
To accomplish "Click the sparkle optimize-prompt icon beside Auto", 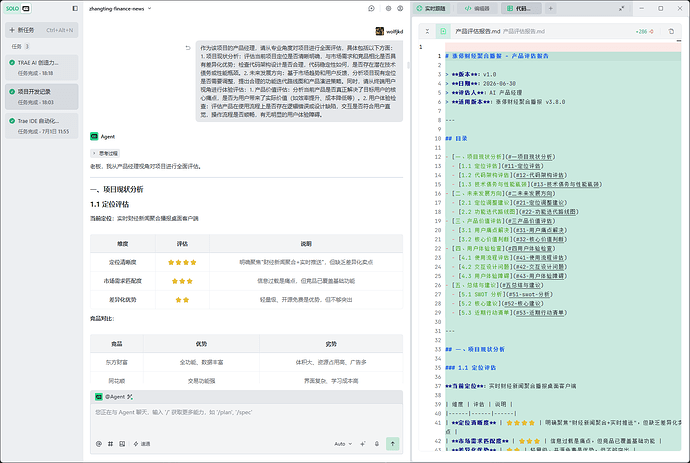I will (363, 444).
